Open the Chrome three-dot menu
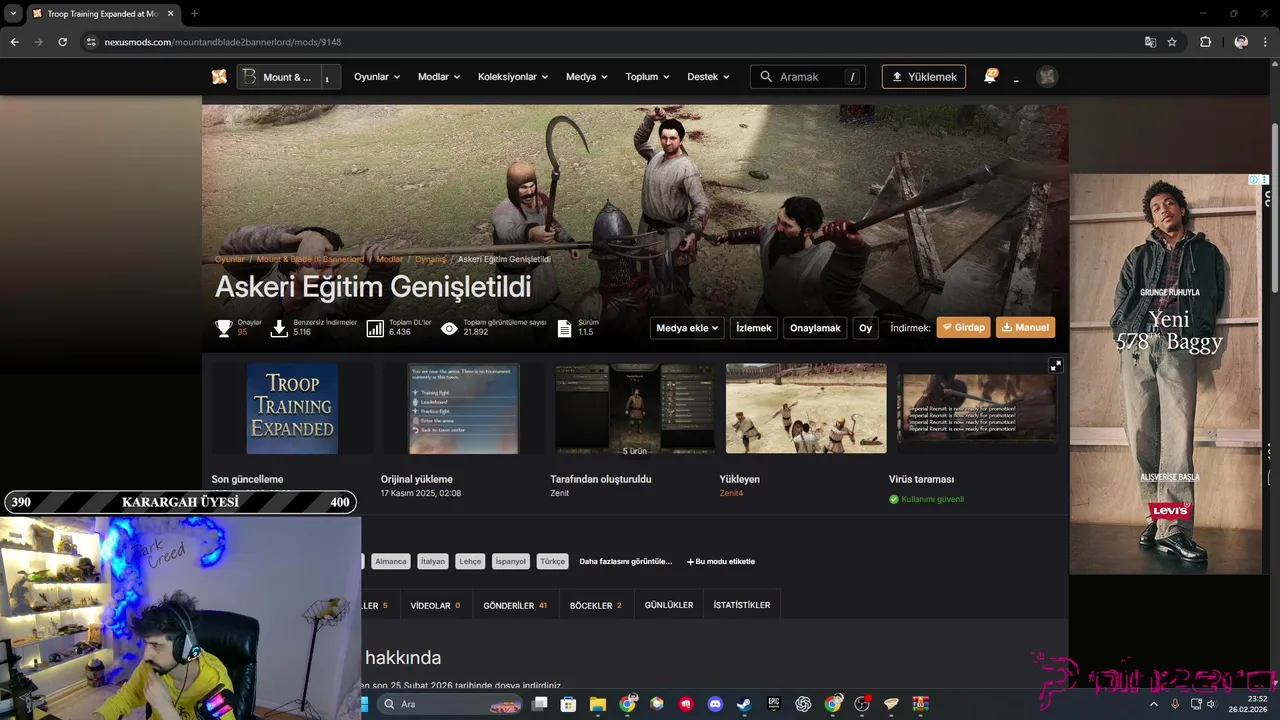 tap(1265, 42)
